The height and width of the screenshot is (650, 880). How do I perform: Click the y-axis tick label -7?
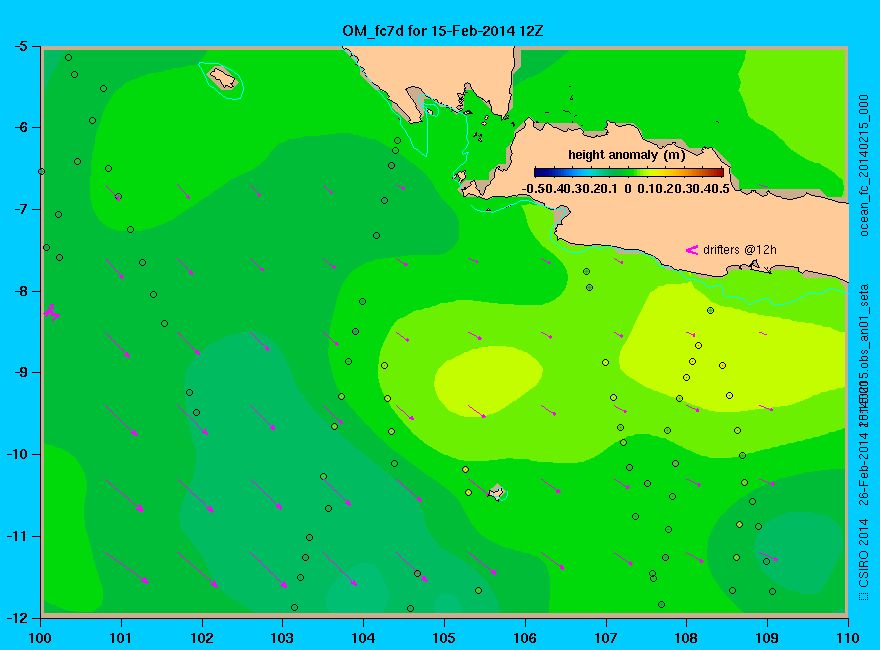[x=20, y=209]
